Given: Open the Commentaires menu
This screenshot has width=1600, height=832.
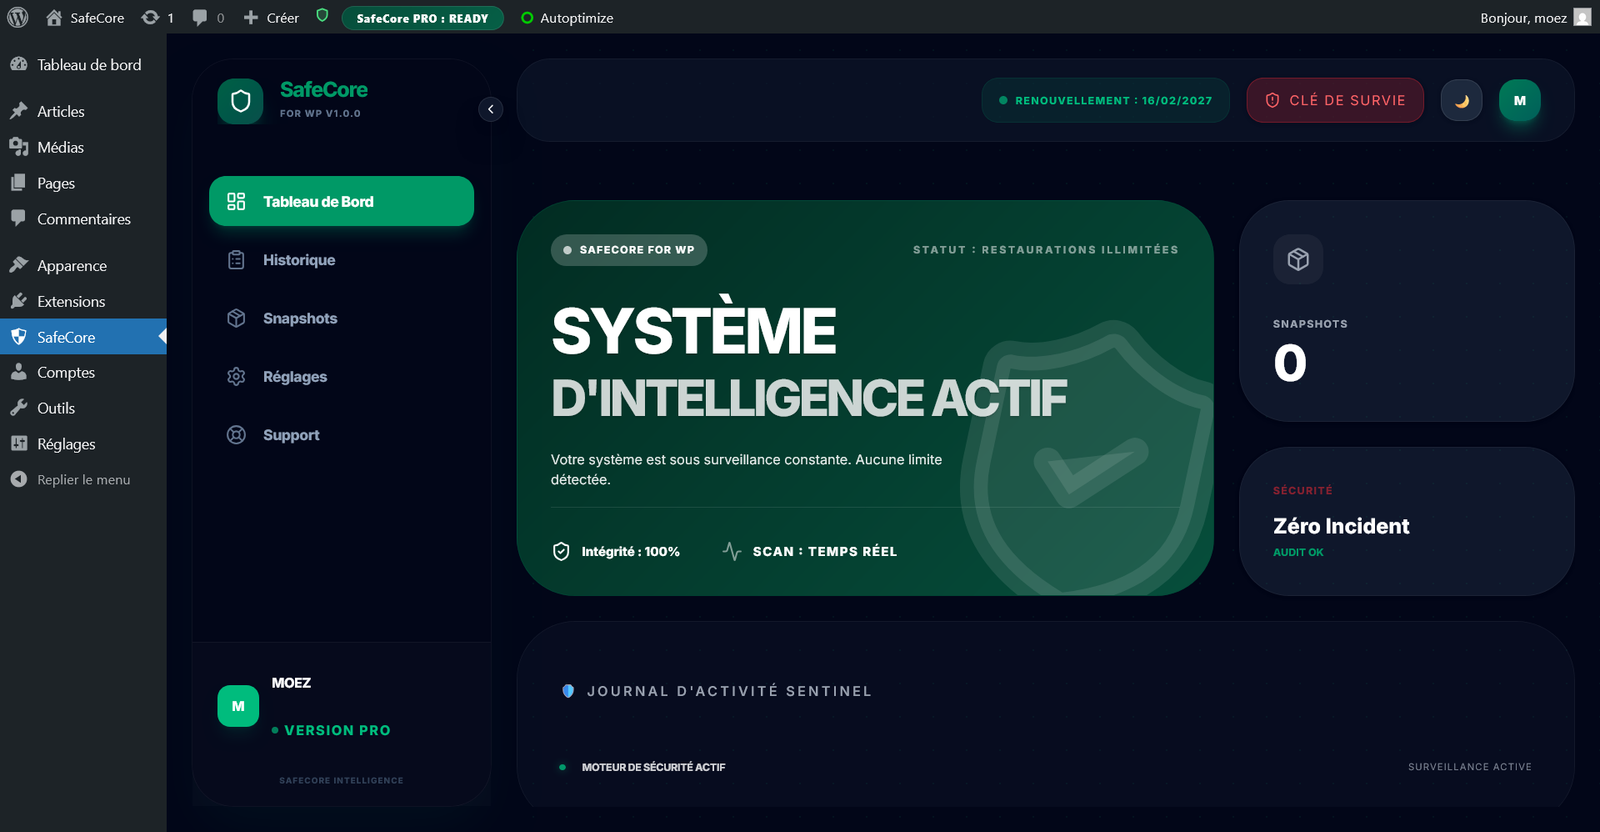Looking at the screenshot, I should pos(83,219).
